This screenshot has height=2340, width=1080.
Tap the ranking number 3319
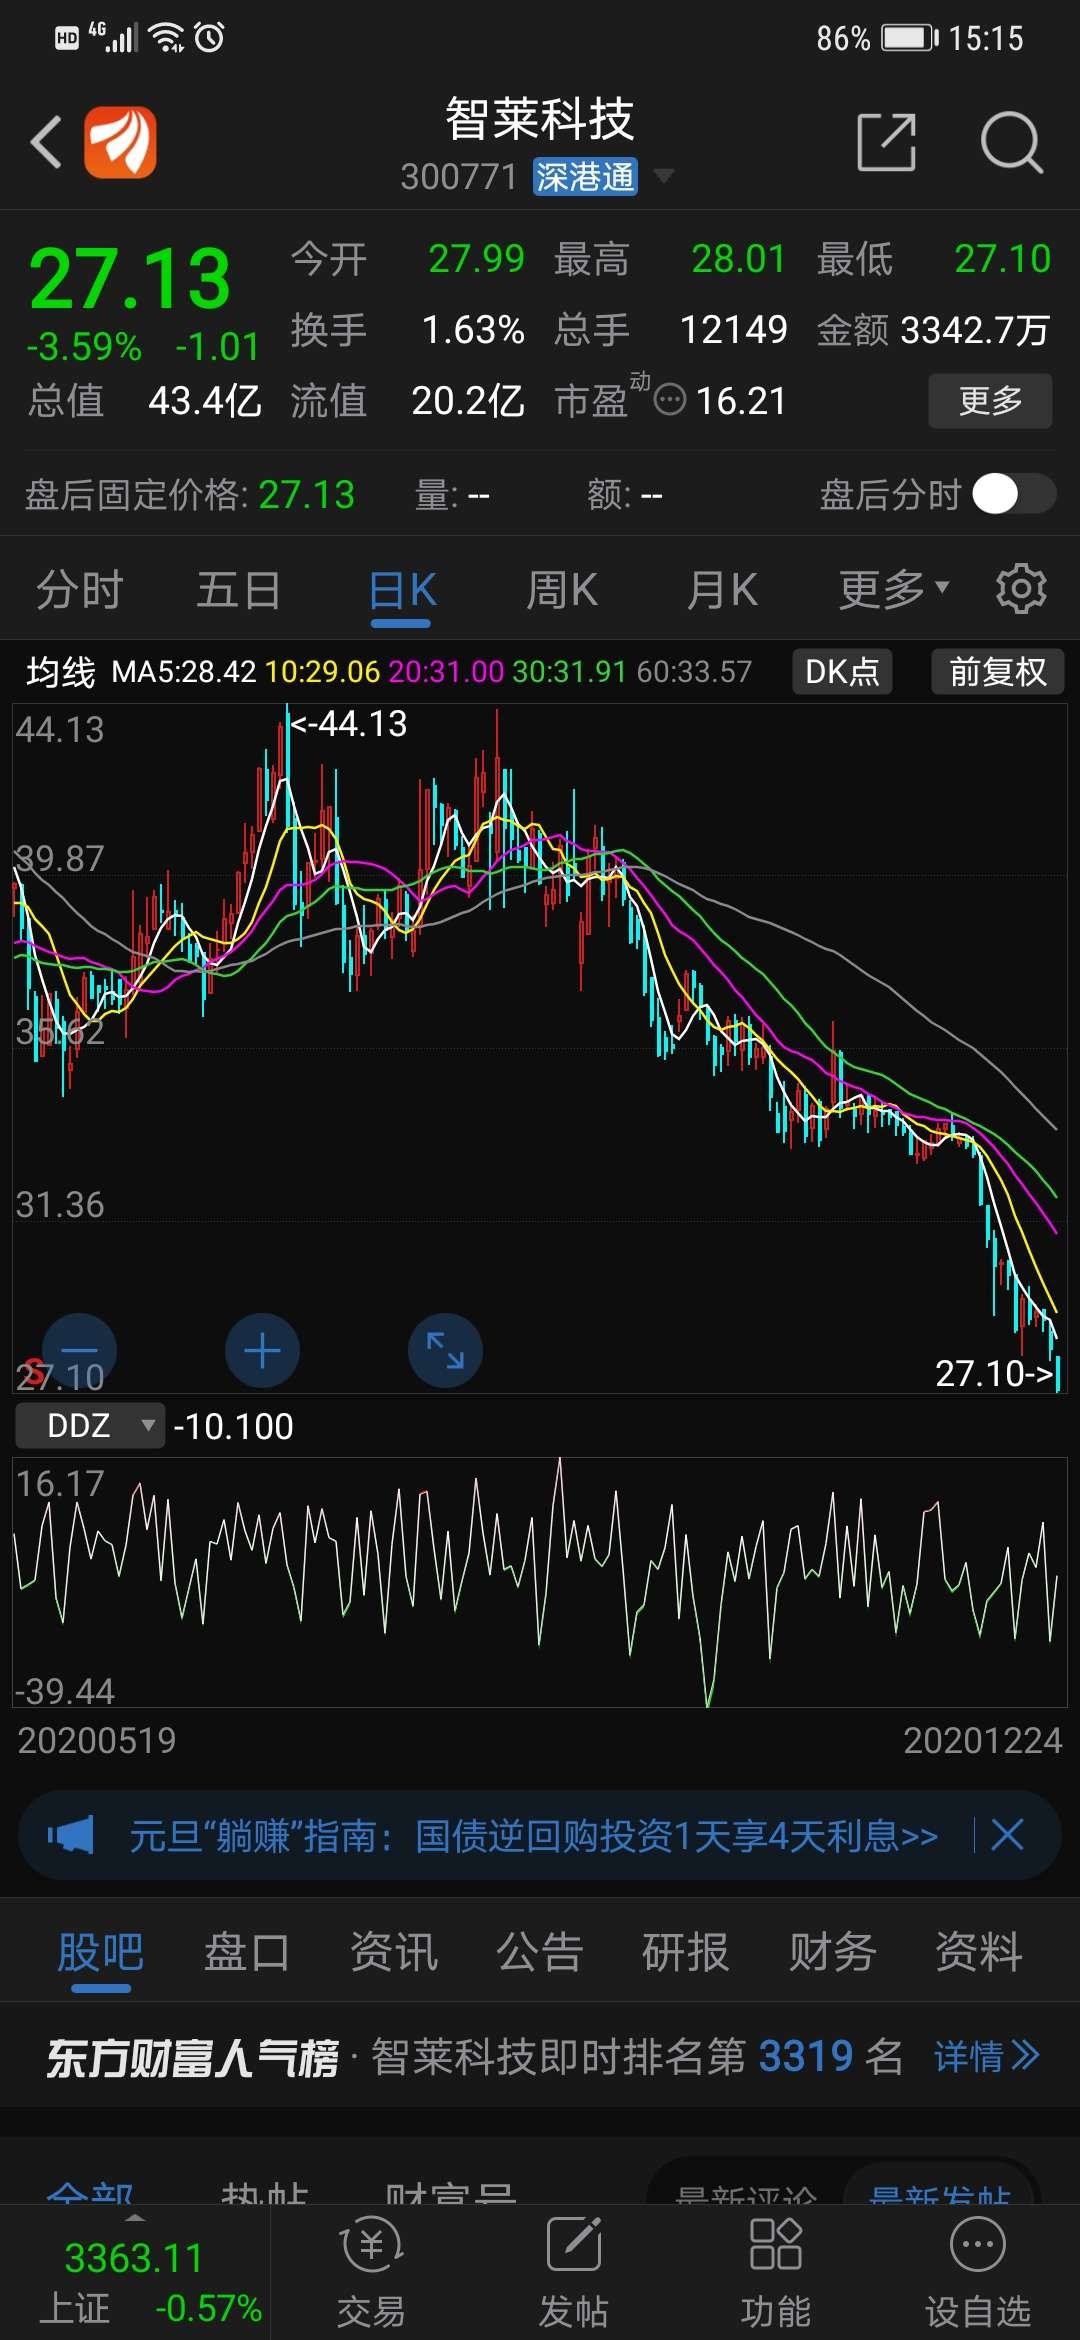[x=806, y=2057]
